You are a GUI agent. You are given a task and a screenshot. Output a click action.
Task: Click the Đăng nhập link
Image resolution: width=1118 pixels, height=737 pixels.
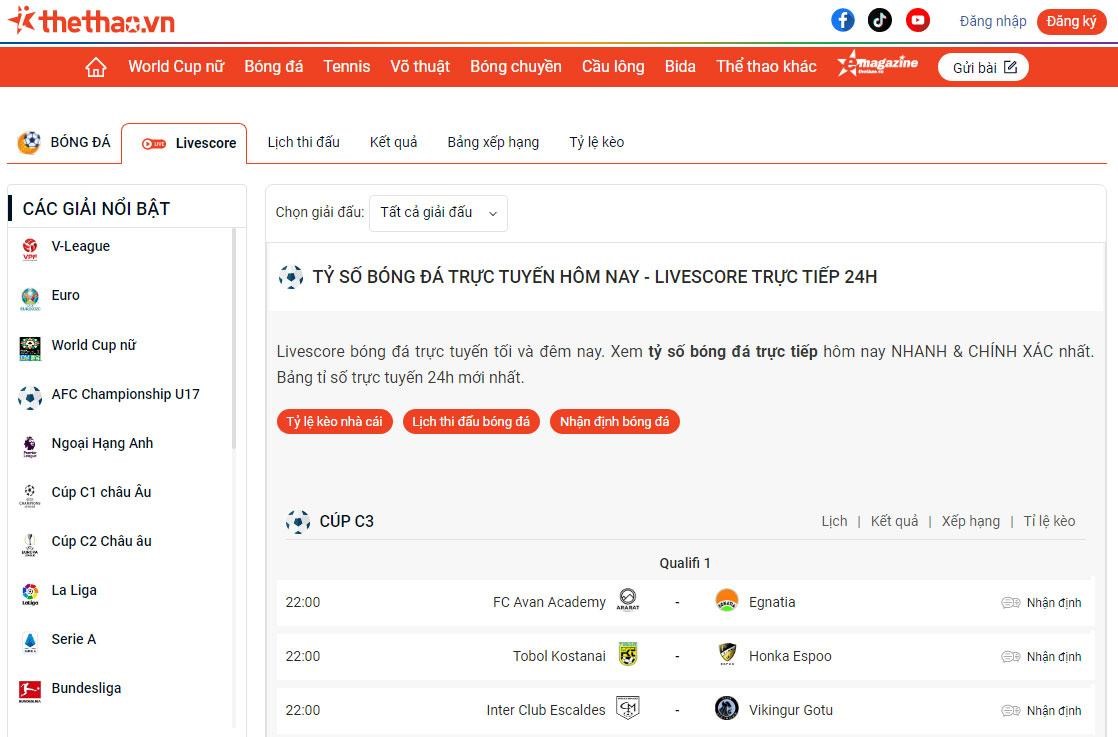point(993,21)
